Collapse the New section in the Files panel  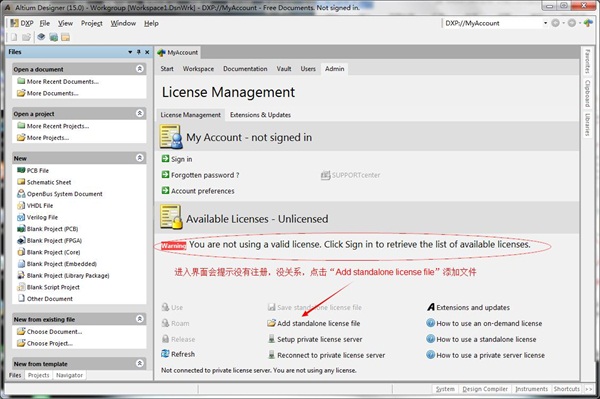(140, 158)
